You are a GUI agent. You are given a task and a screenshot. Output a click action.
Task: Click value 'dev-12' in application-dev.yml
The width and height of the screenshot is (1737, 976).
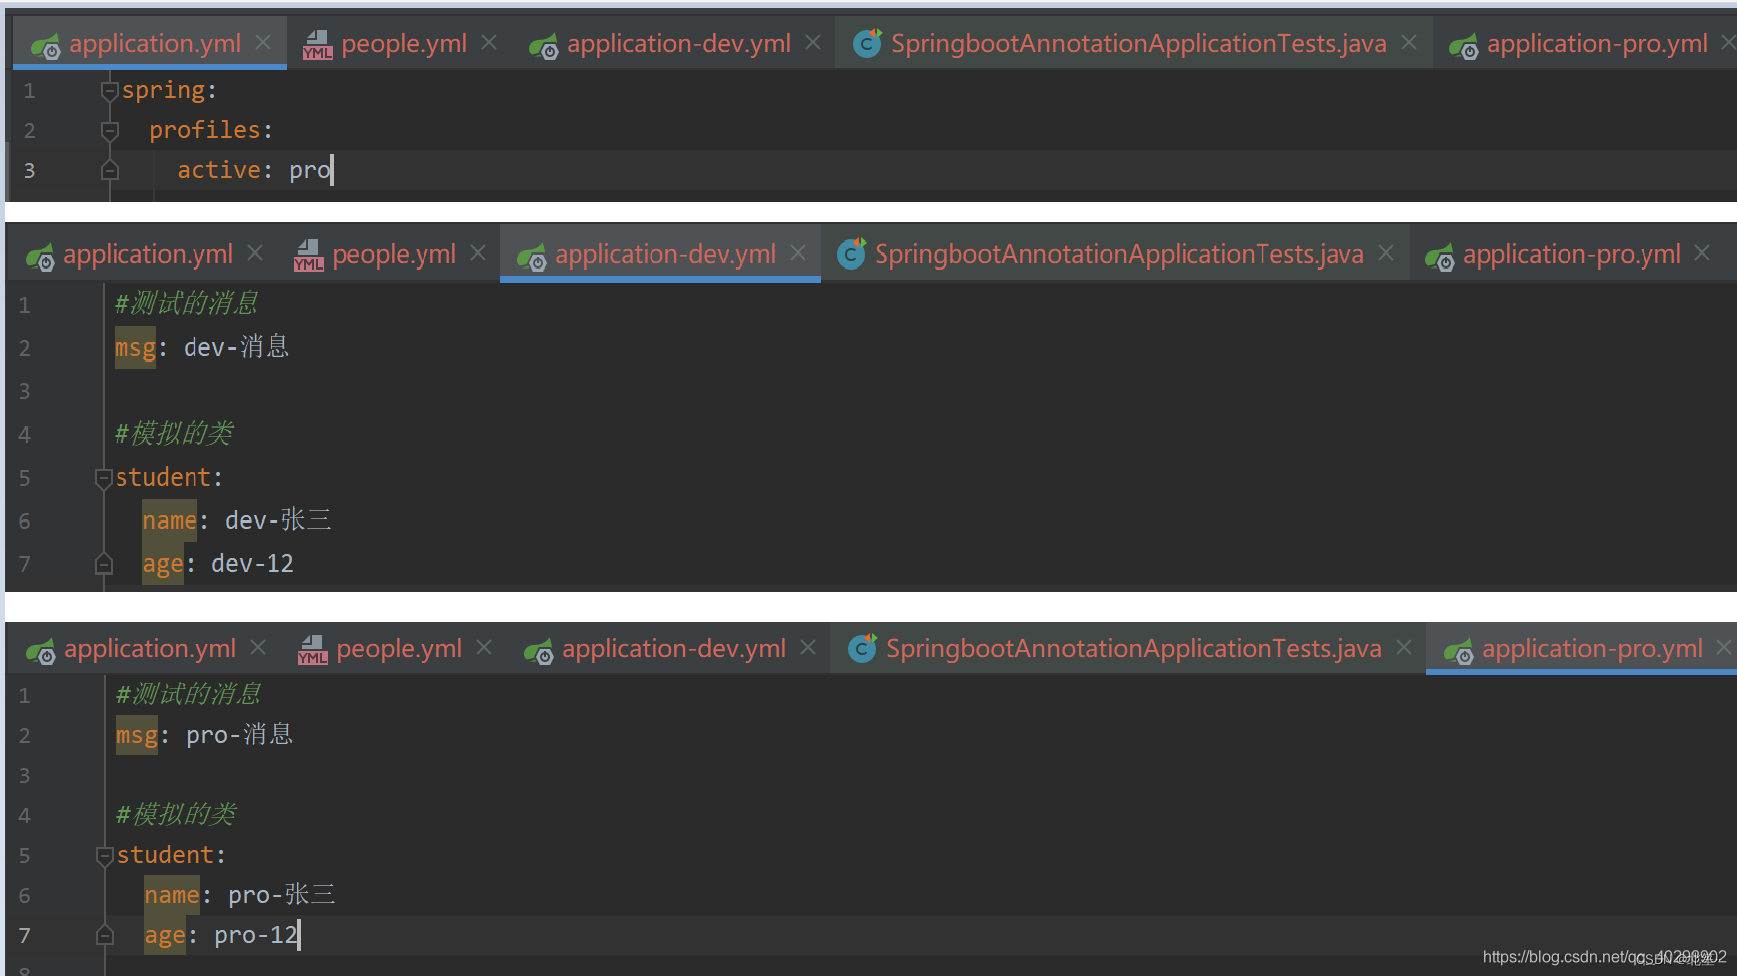[252, 563]
